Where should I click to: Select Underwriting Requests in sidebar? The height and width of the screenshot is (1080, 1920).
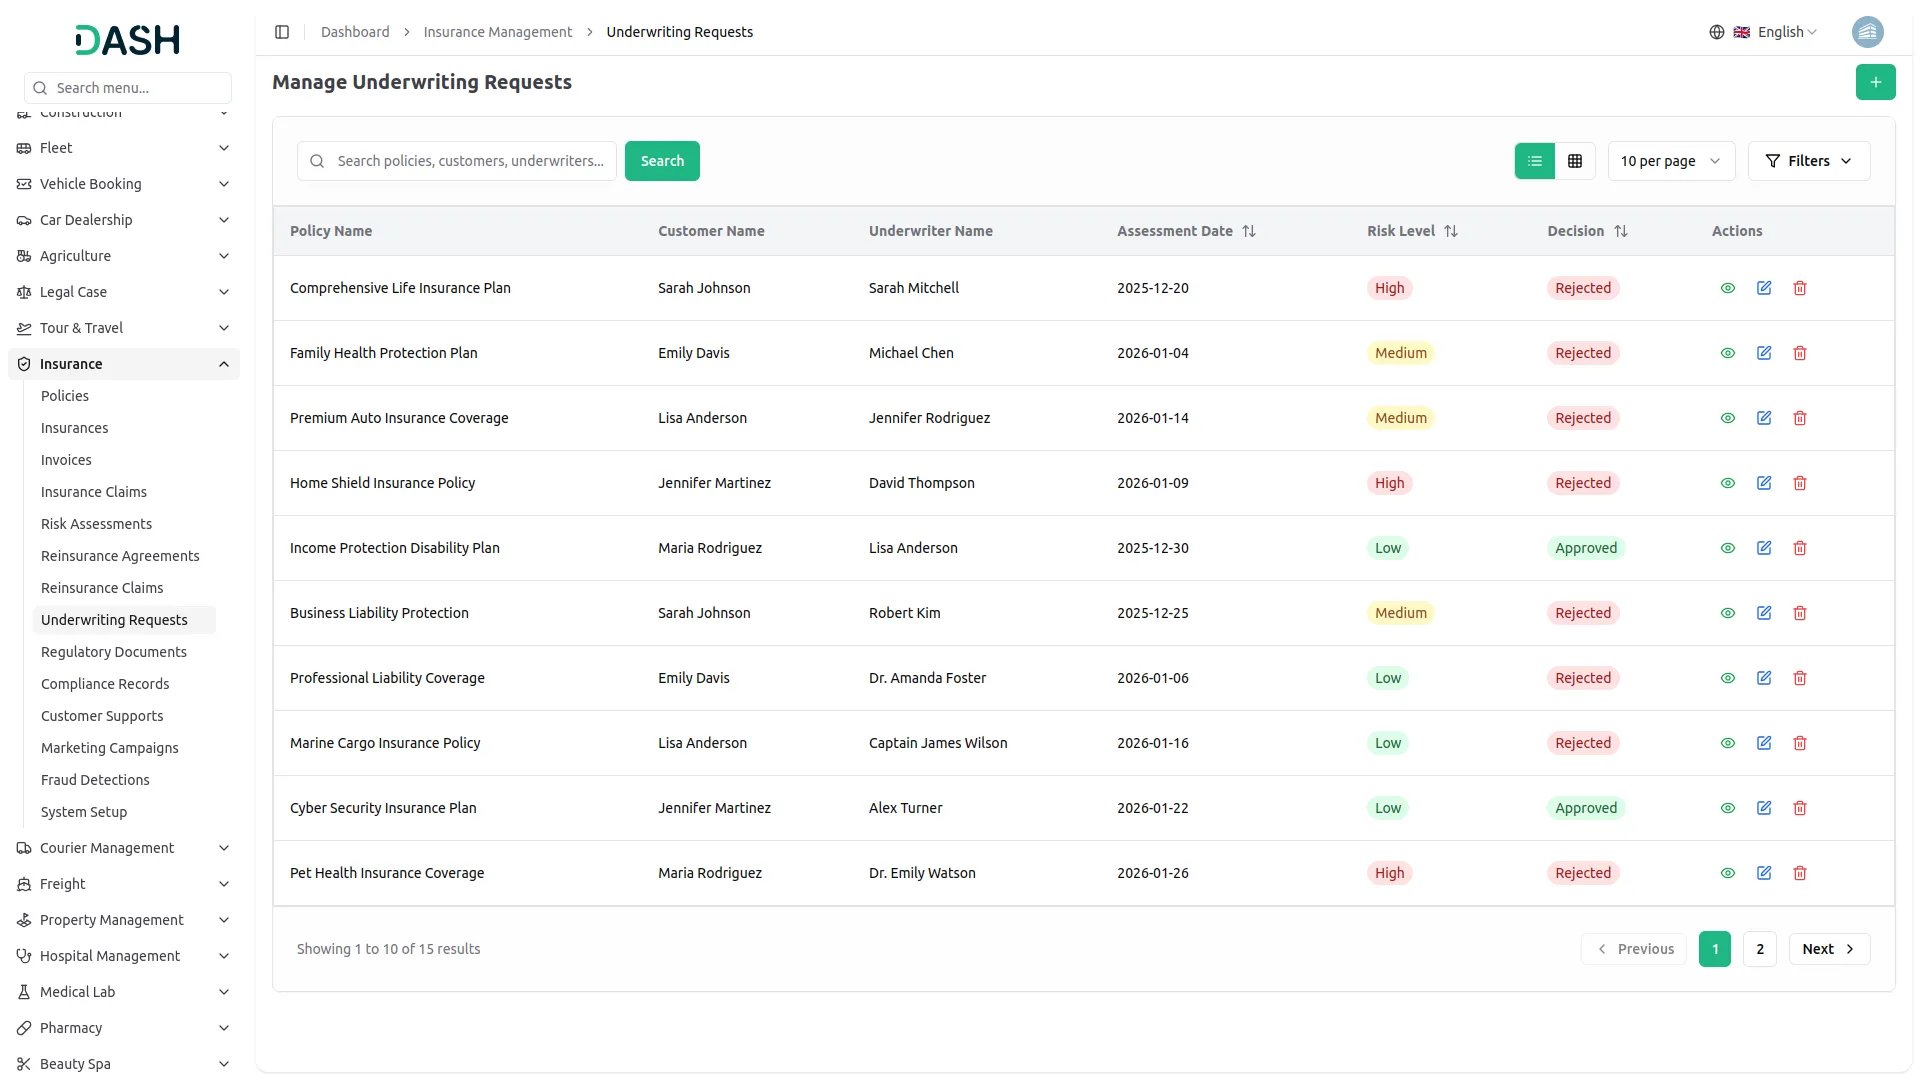pos(115,619)
